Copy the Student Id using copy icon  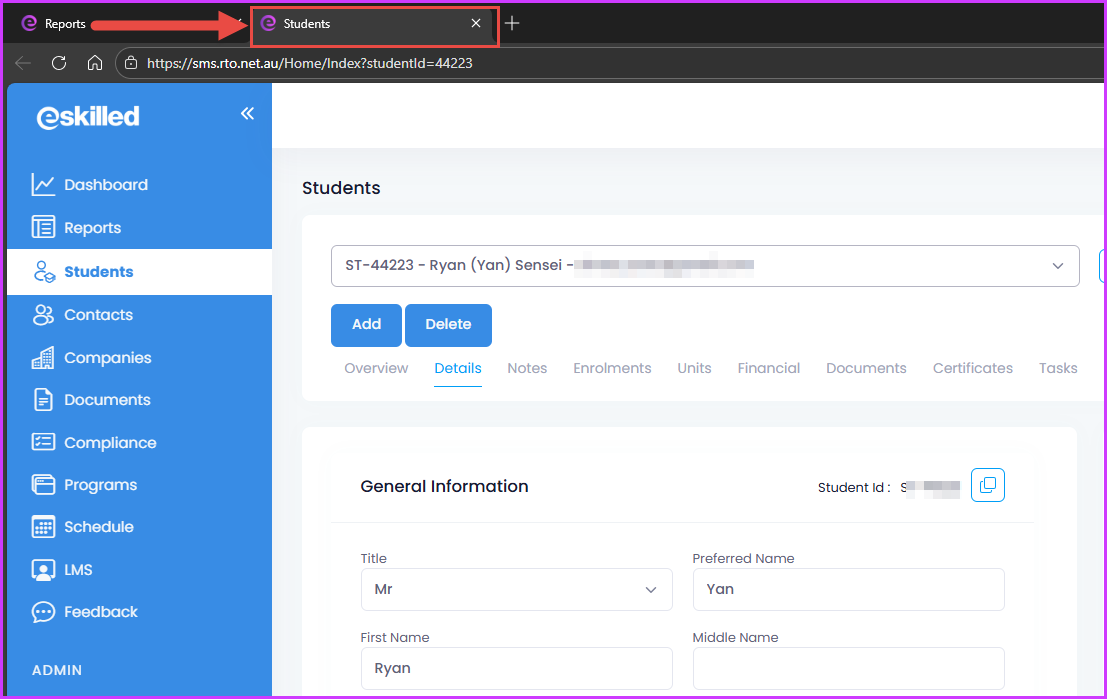point(987,485)
